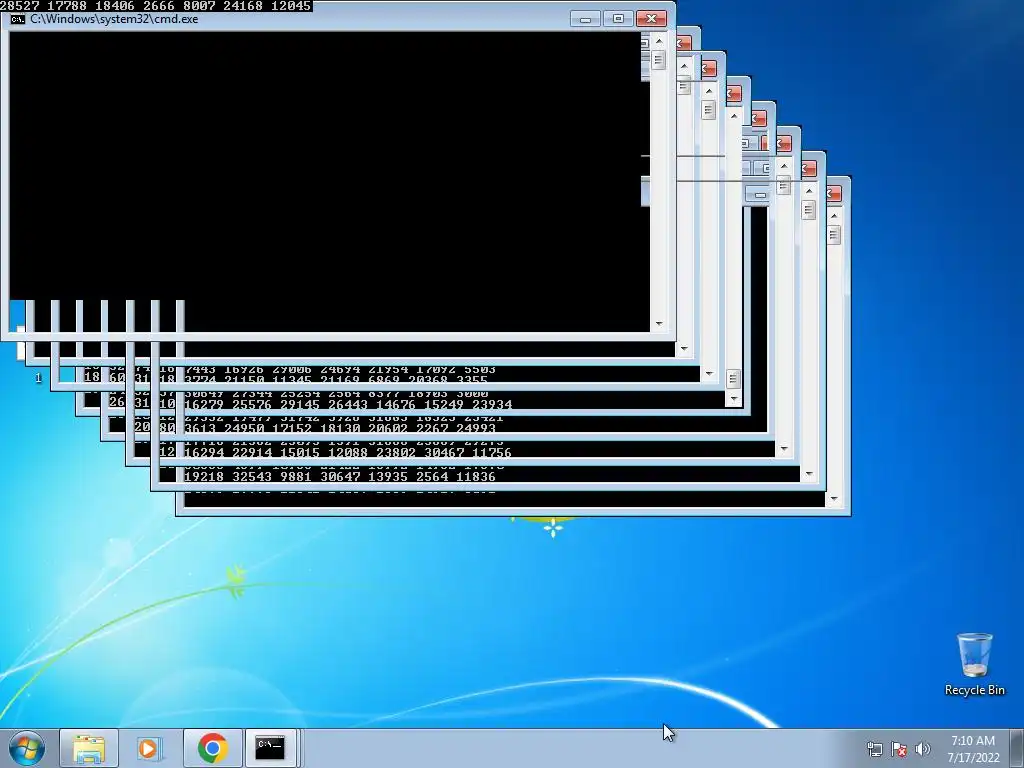Click the row '19218 32543 9881 30647'
The image size is (1024, 768).
(340, 477)
